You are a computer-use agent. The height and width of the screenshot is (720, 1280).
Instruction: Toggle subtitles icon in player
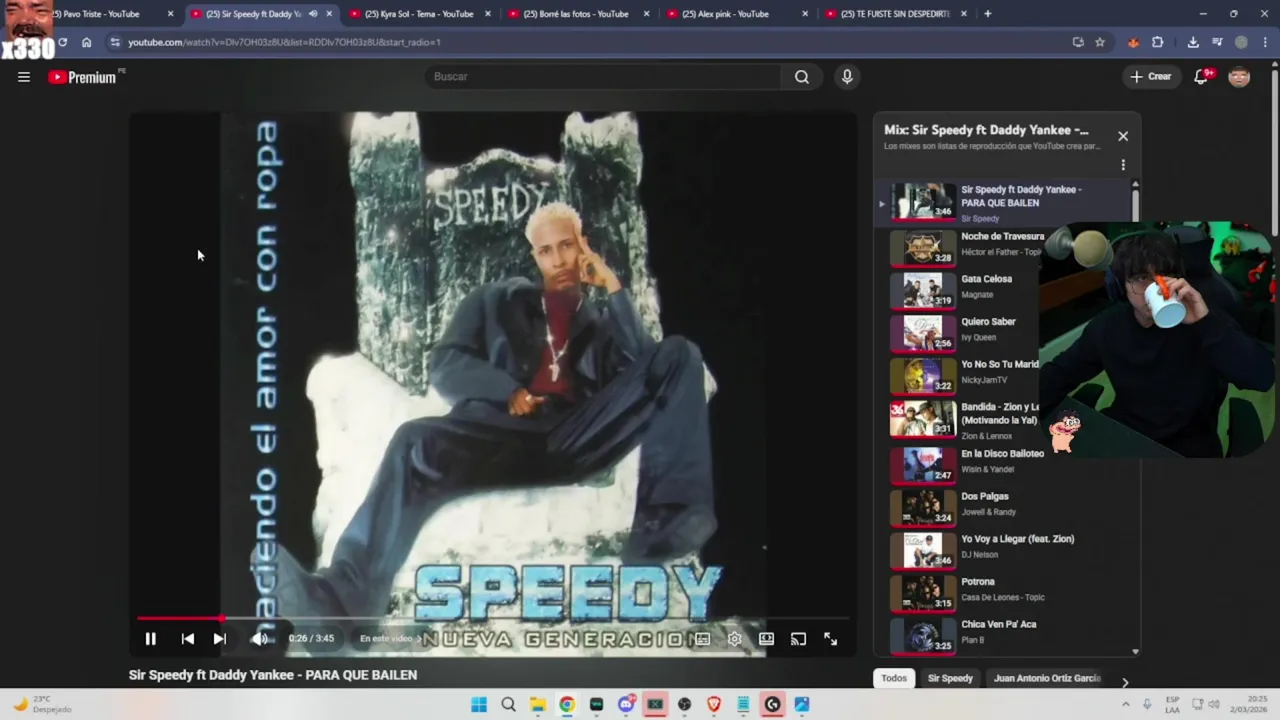tap(703, 639)
